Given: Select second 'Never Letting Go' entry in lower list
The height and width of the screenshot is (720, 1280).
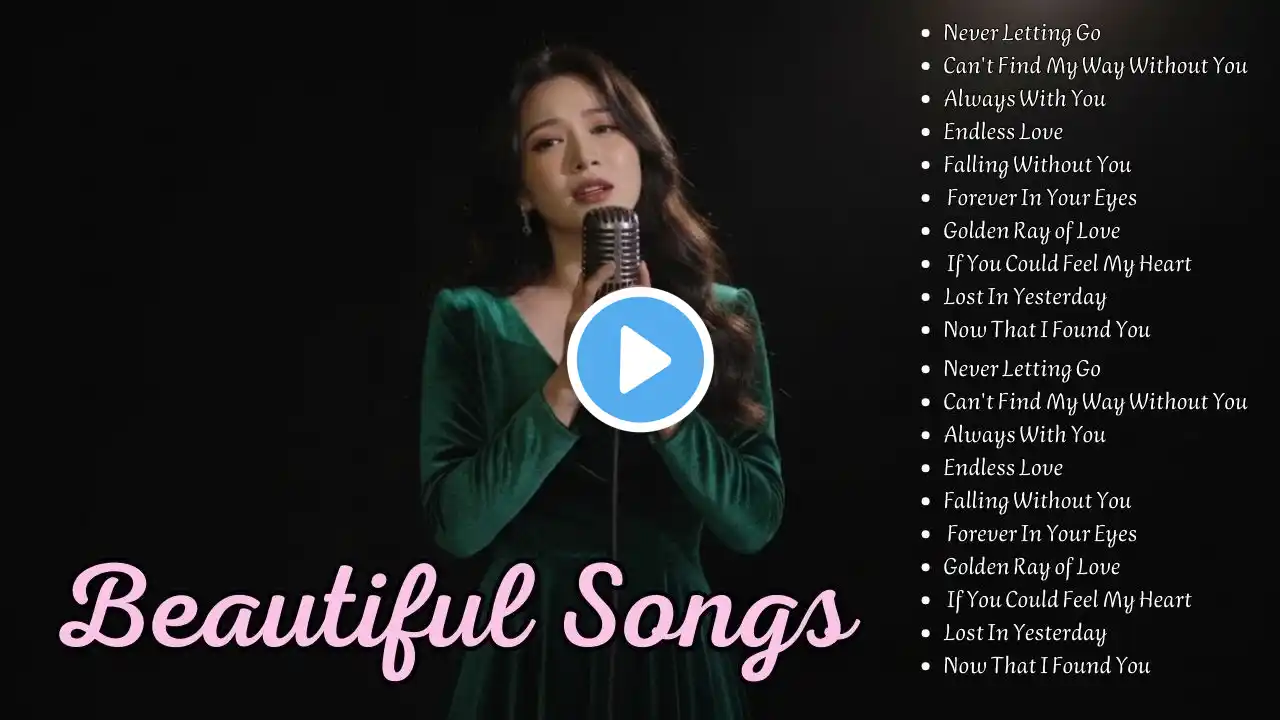Looking at the screenshot, I should pyautogui.click(x=1022, y=369).
